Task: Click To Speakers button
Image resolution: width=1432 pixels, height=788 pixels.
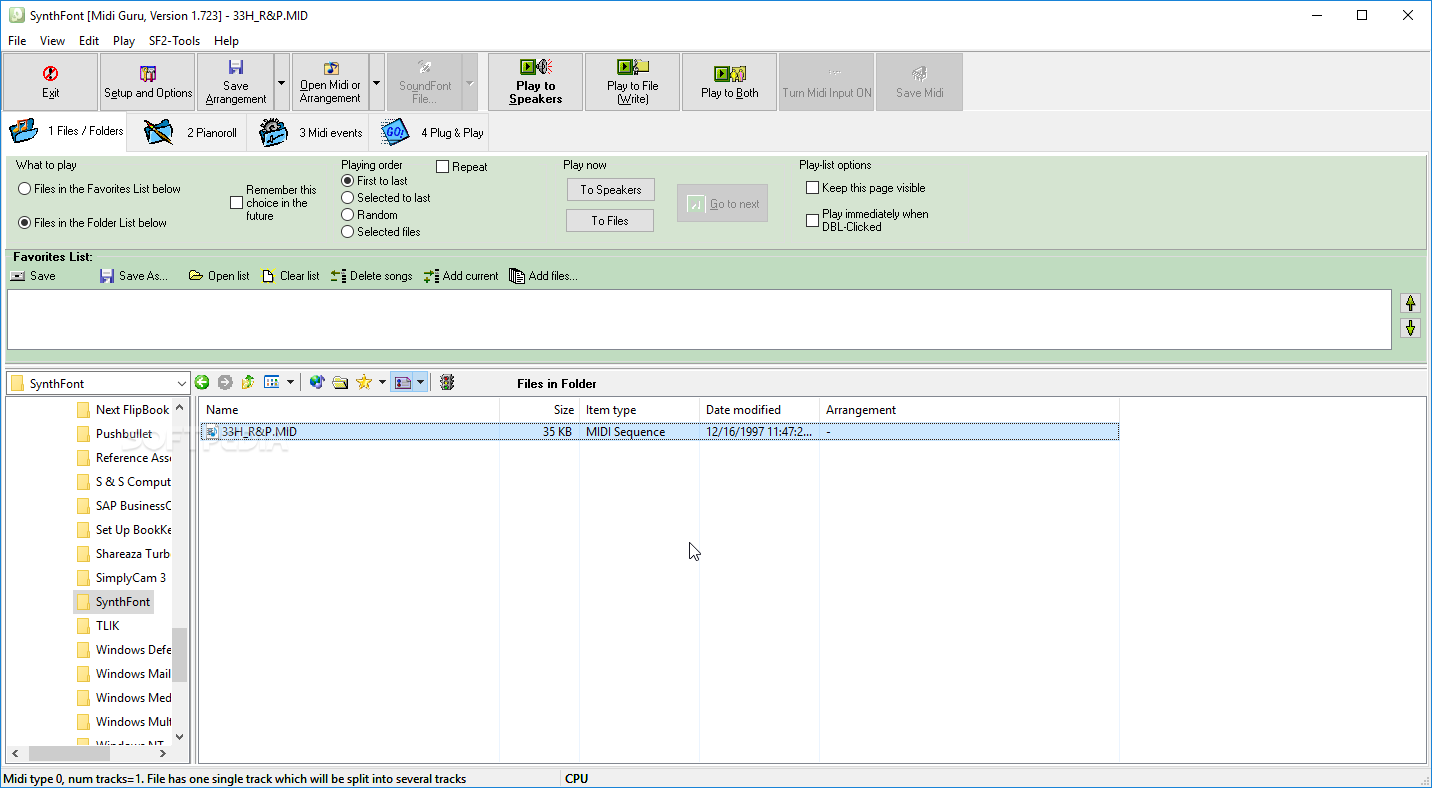Action: [610, 189]
